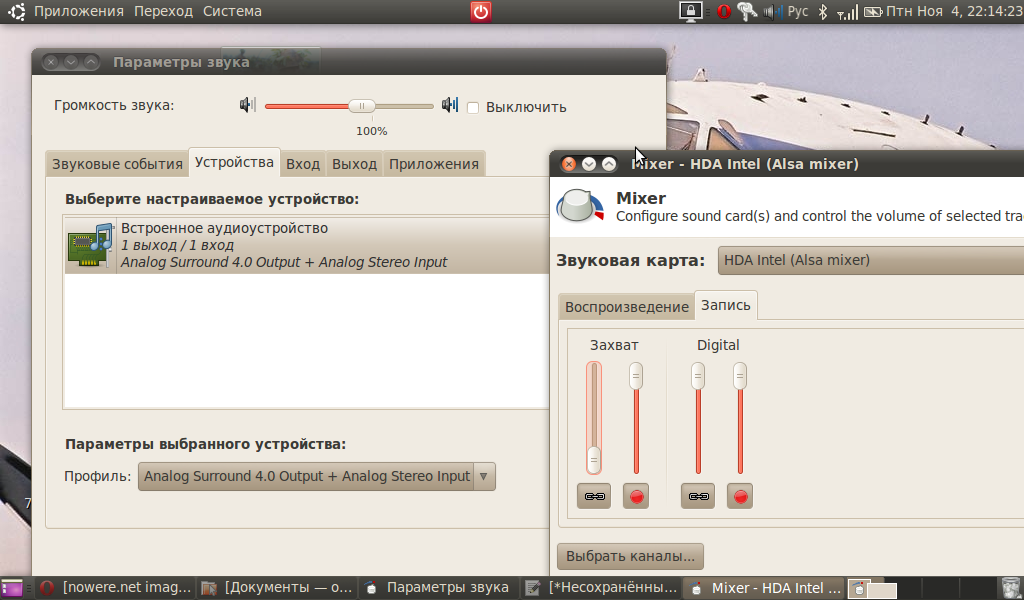Click the battery status icon

pyautogui.click(x=873, y=12)
